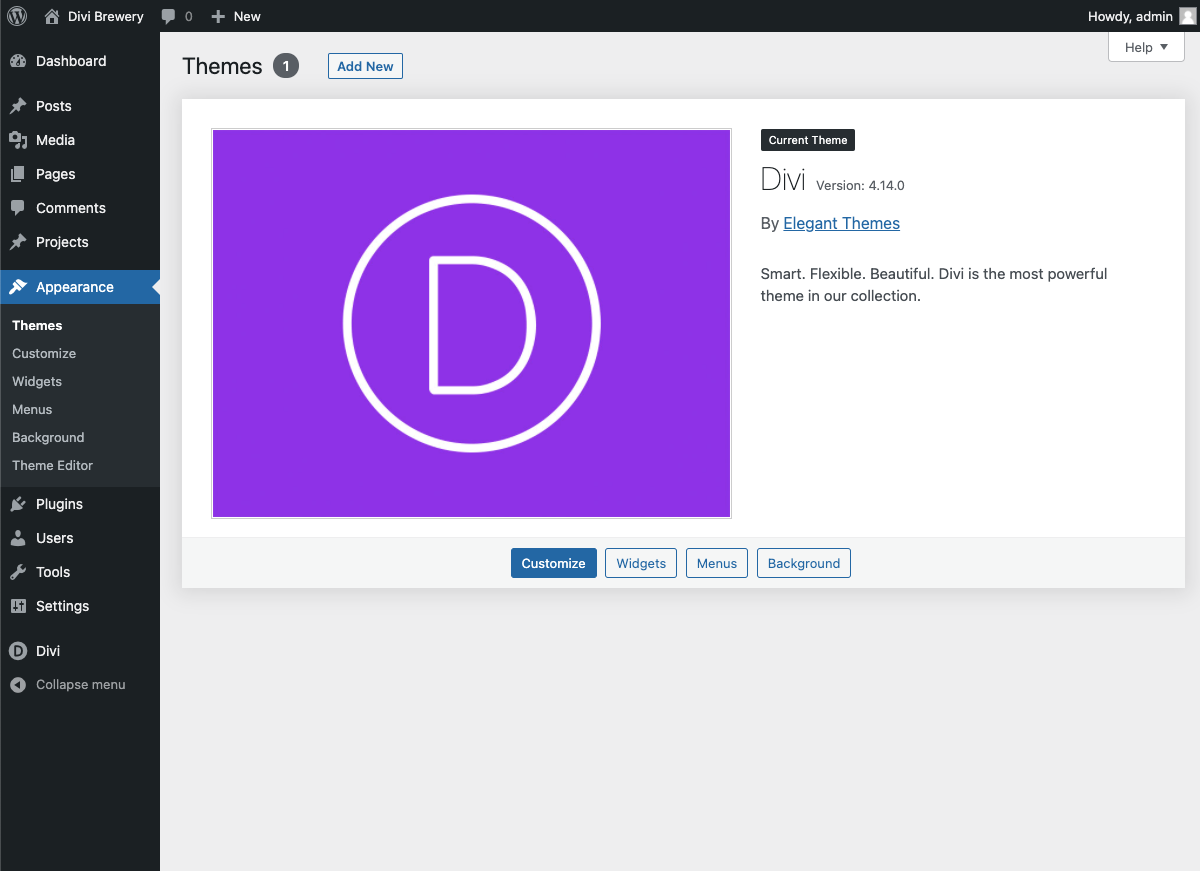
Task: Click the Divi Brewery site name link
Action: click(106, 16)
